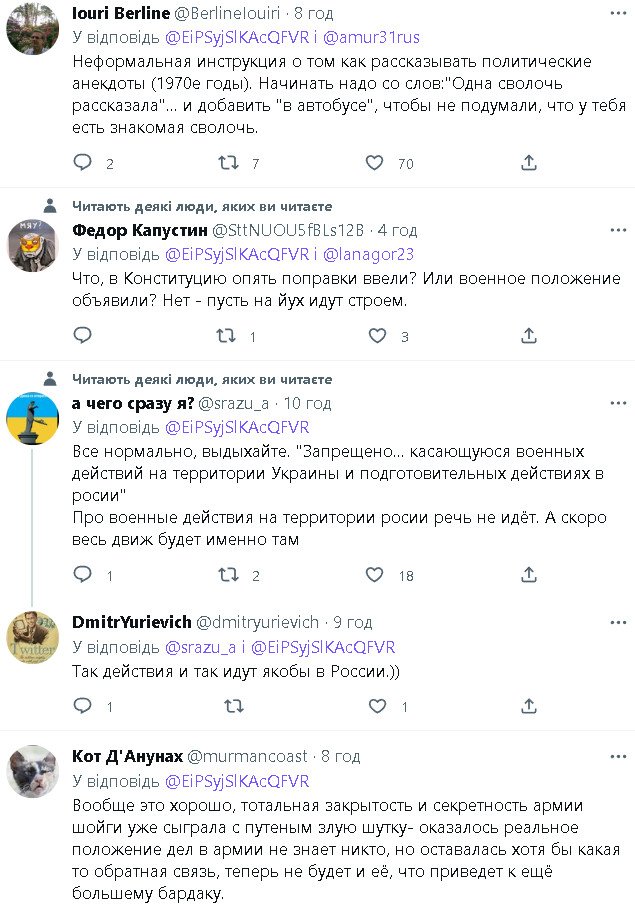
Task: Share DmitrYurievich's reply
Action: click(527, 706)
